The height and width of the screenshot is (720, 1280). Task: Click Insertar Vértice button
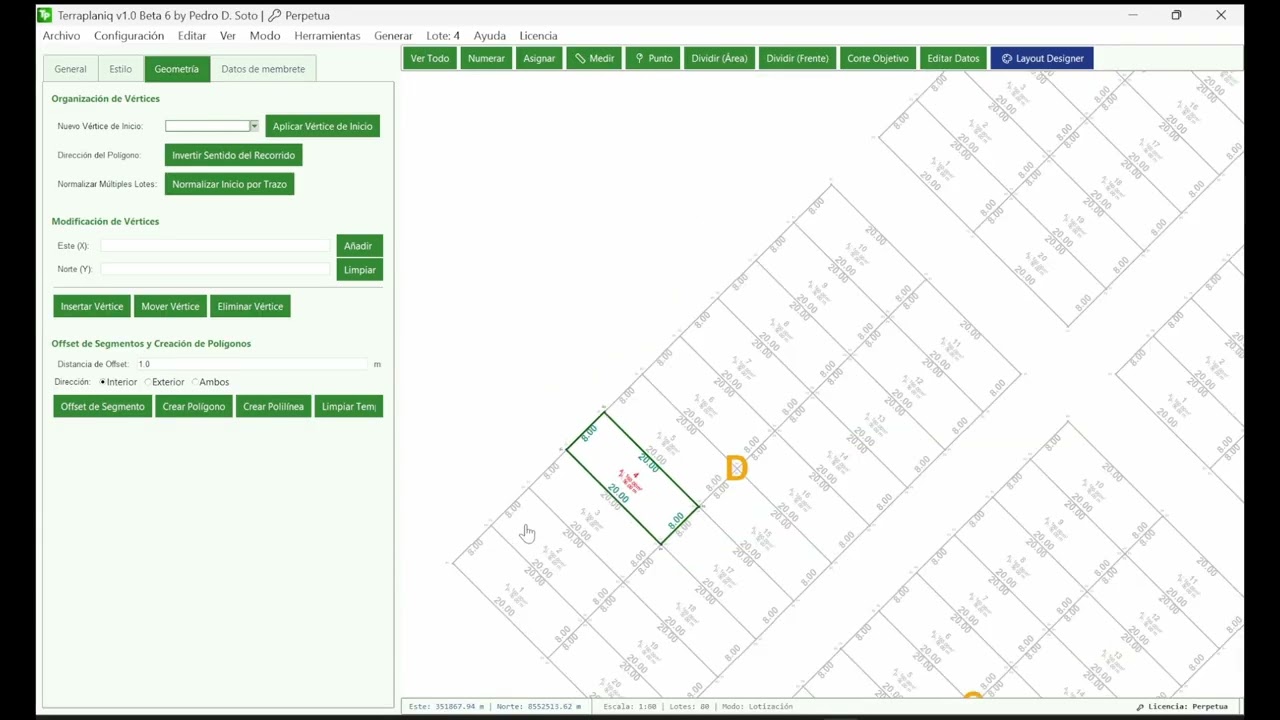(x=92, y=306)
